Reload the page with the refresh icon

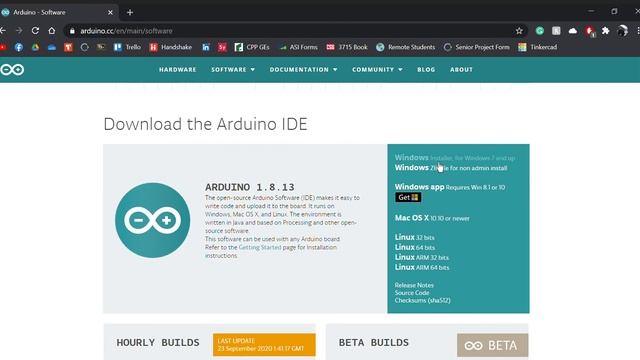[35, 31]
